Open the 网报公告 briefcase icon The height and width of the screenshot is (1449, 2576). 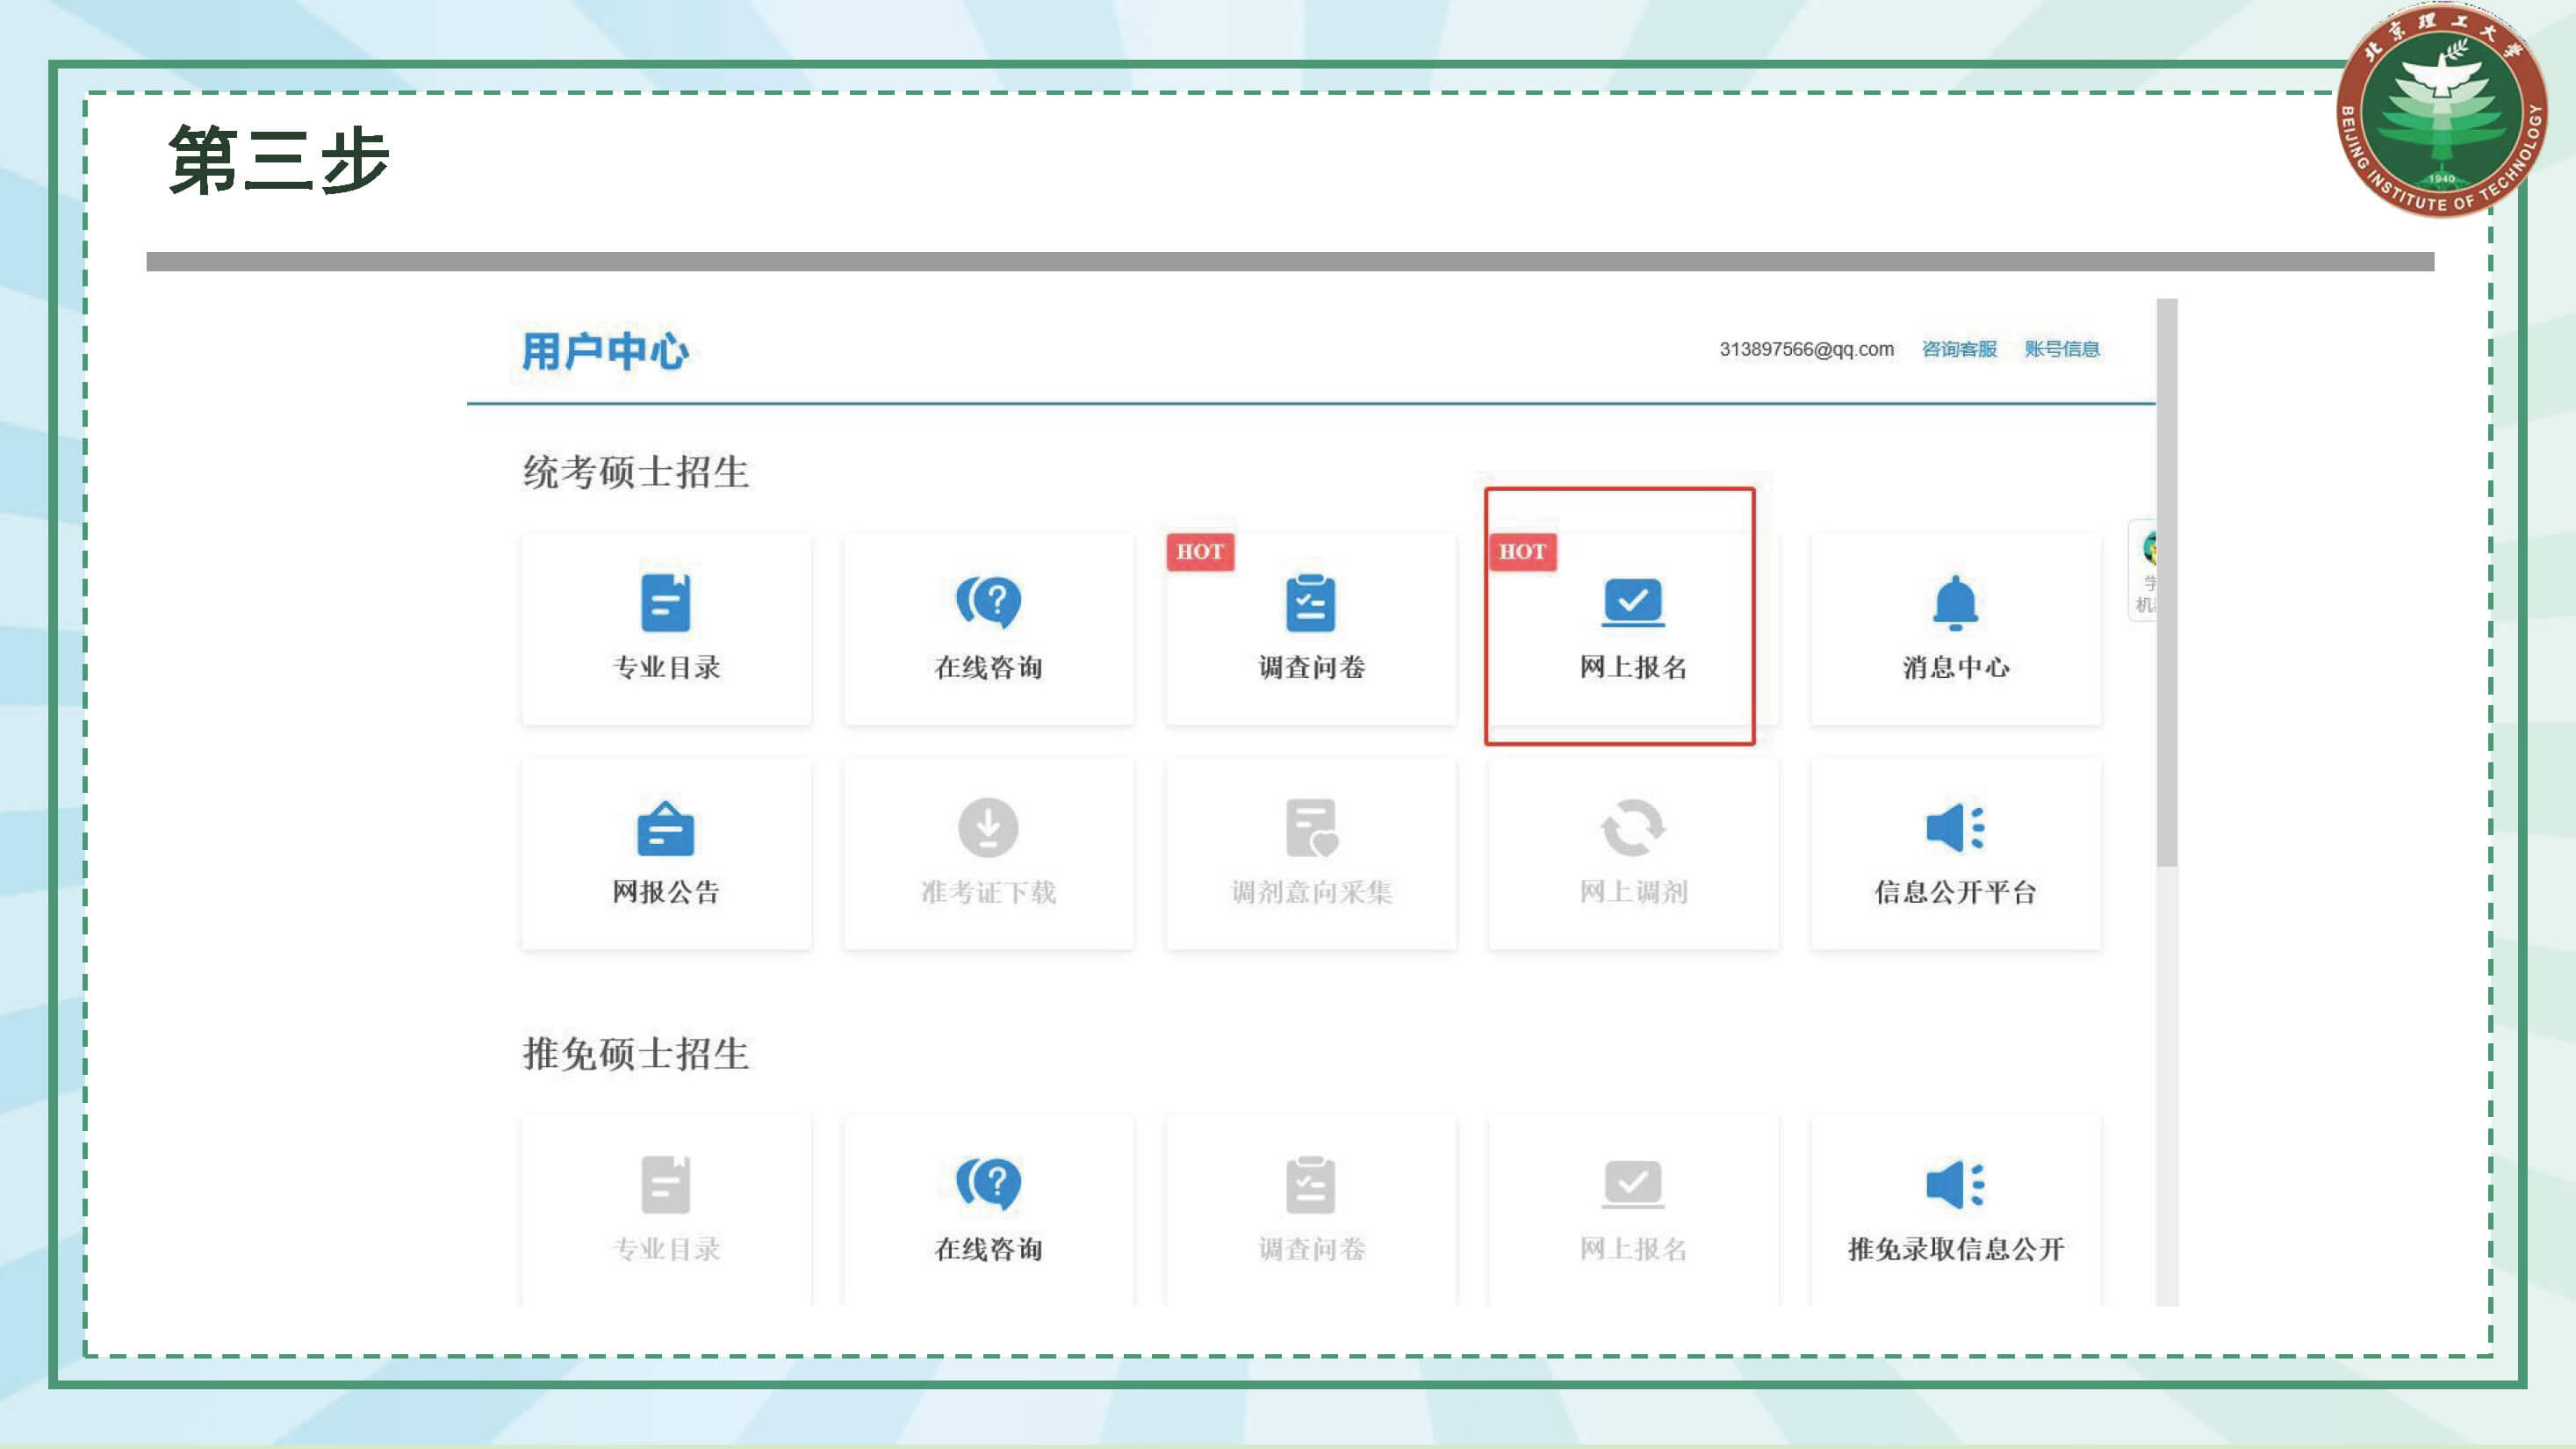tap(665, 829)
